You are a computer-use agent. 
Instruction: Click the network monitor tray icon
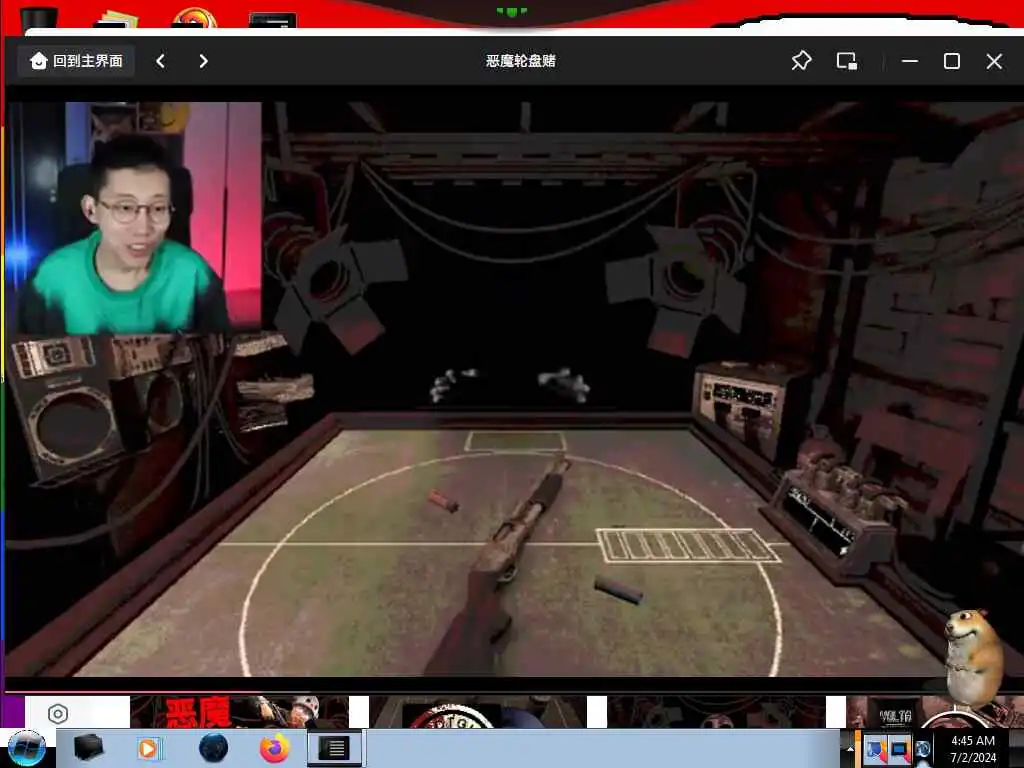(x=899, y=750)
